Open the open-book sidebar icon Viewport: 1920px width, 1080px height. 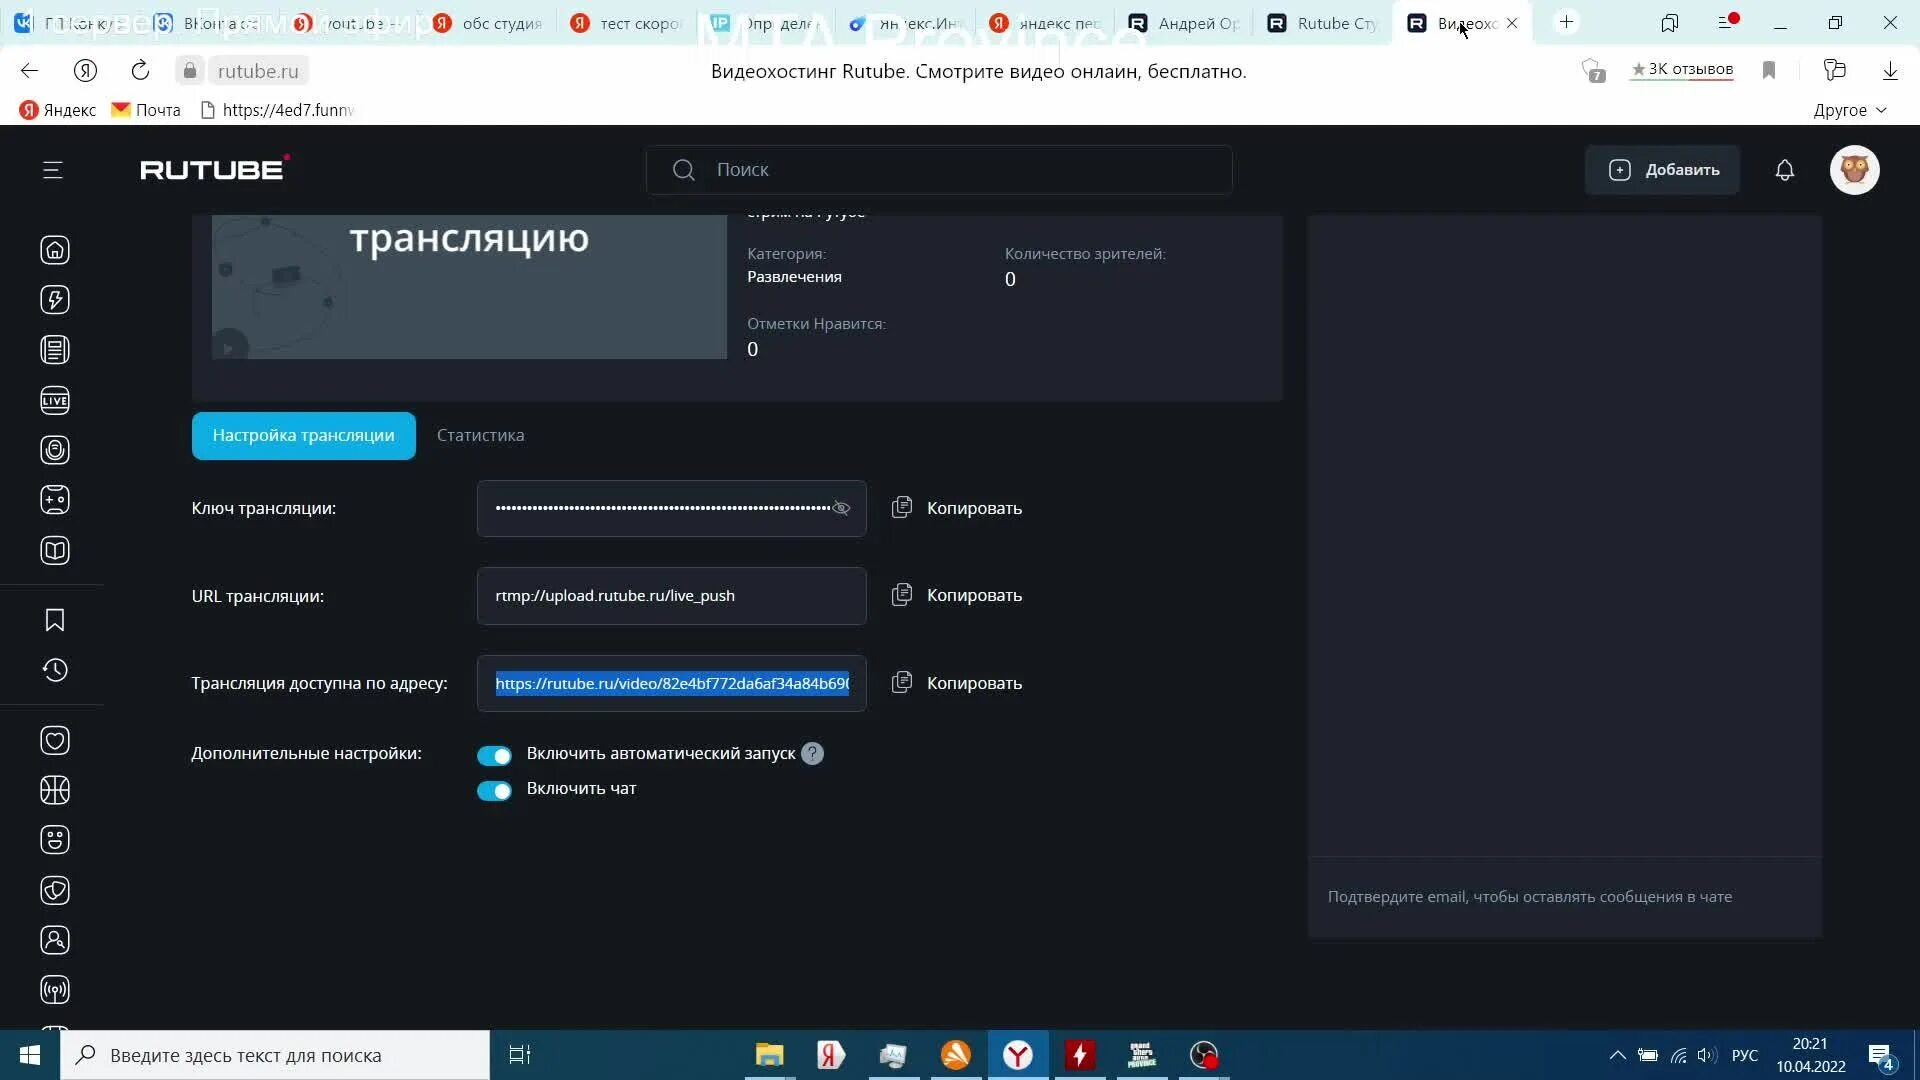click(x=55, y=551)
